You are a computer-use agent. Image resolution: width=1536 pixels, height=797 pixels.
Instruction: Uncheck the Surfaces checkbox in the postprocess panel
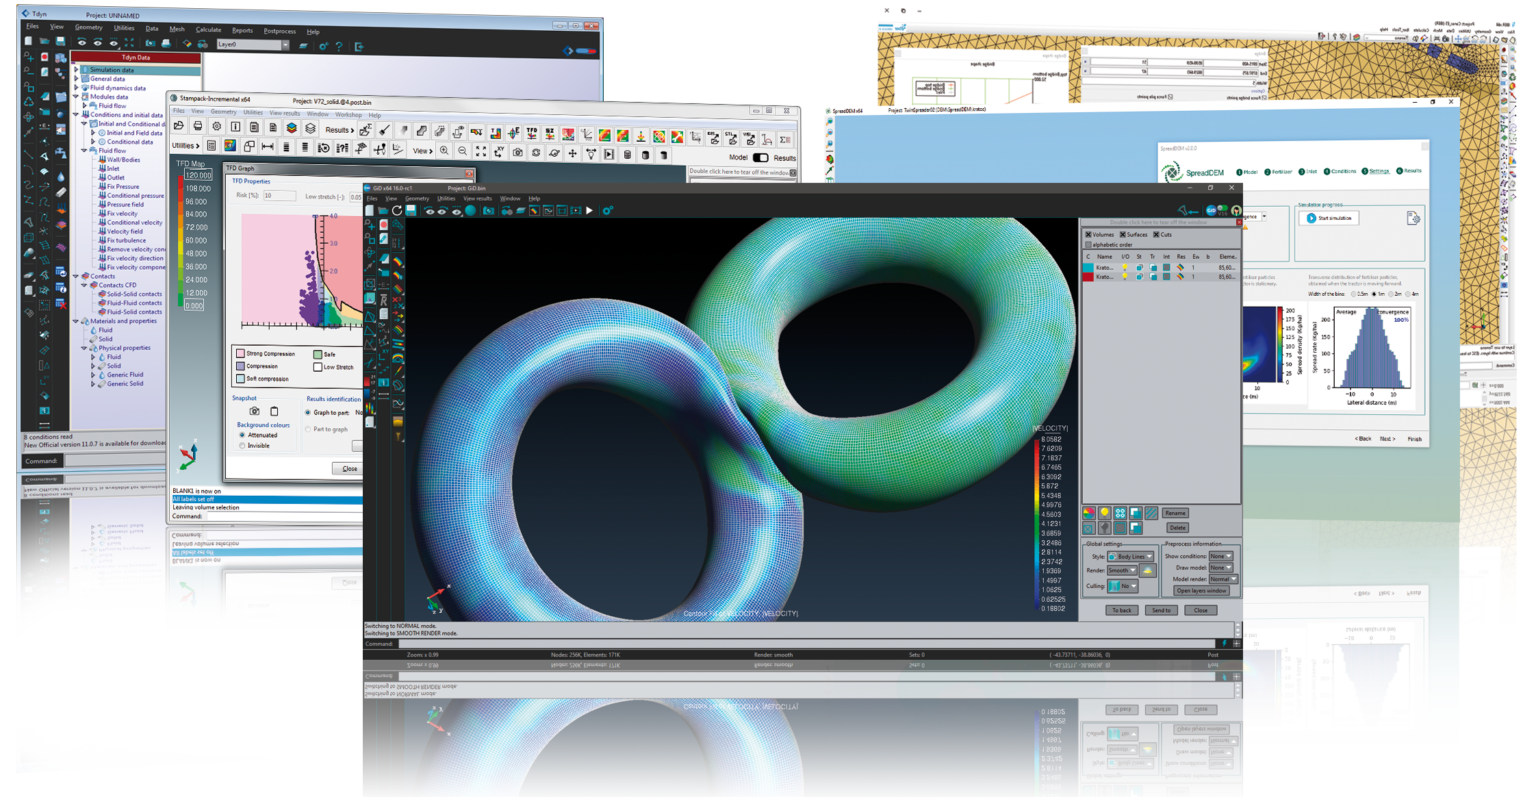pos(1123,235)
